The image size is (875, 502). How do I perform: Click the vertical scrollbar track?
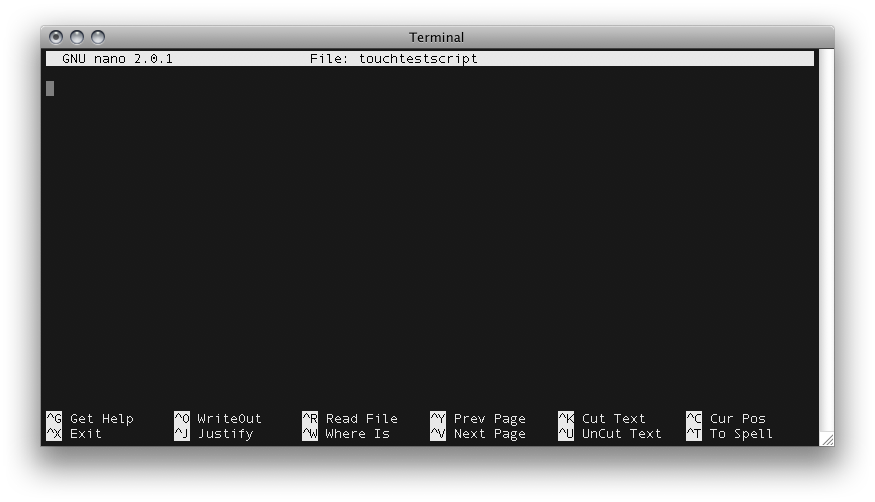(x=826, y=240)
